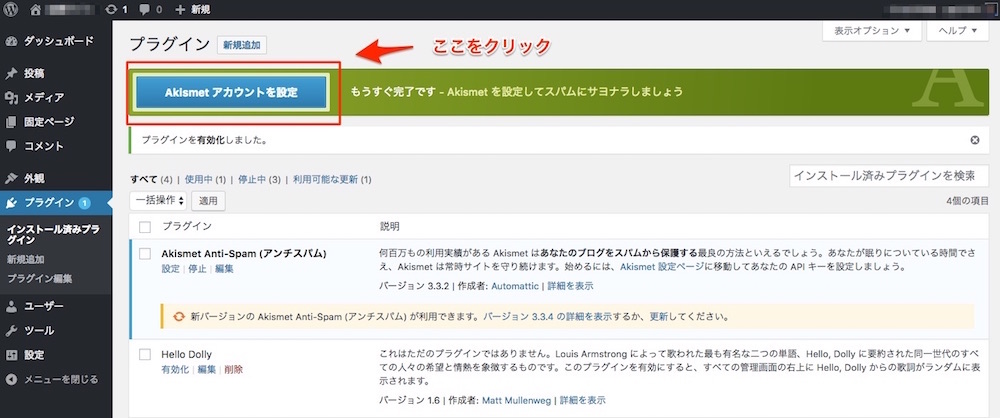Screen dimensions: 1000x418
Task: Click the media icon beside メディア
Action: click(x=11, y=98)
